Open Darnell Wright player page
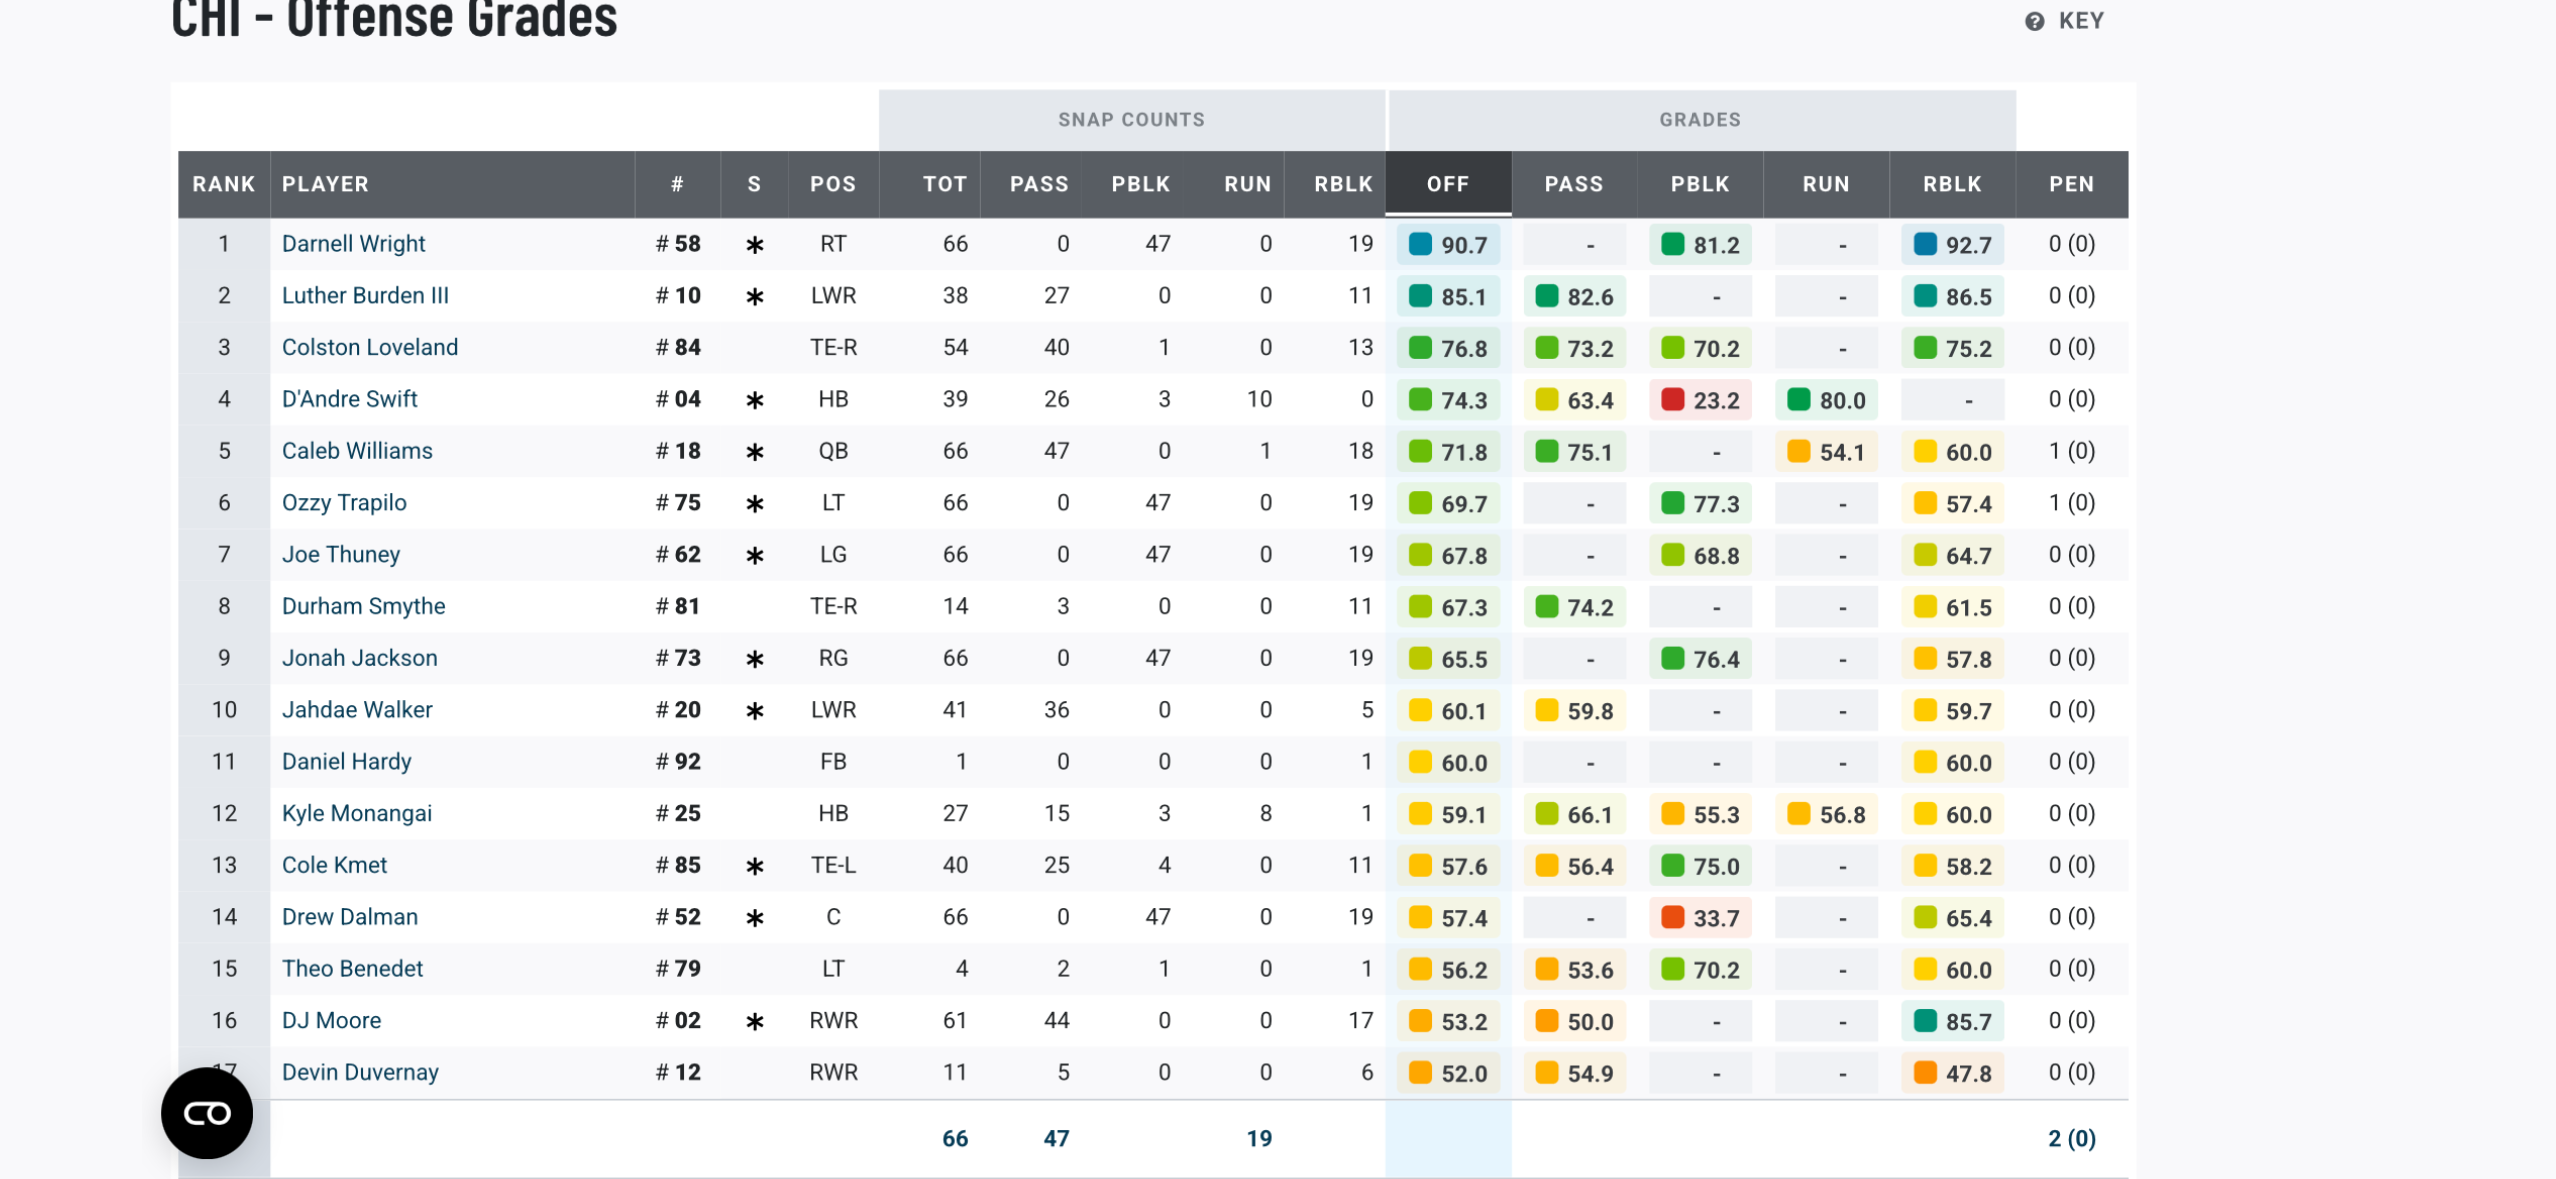The image size is (2556, 1179). click(x=353, y=244)
